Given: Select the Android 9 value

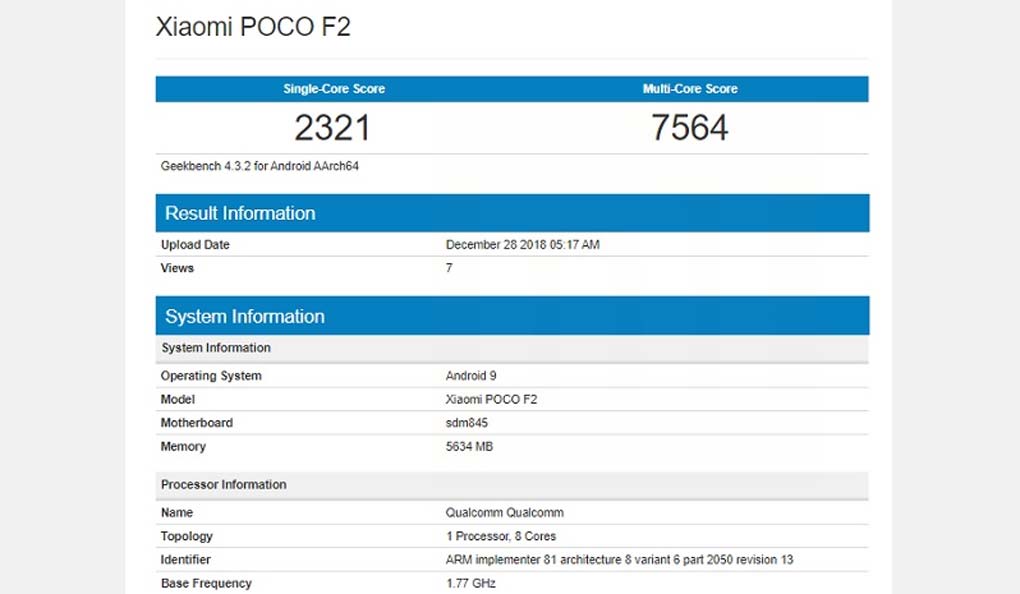Looking at the screenshot, I should (471, 376).
